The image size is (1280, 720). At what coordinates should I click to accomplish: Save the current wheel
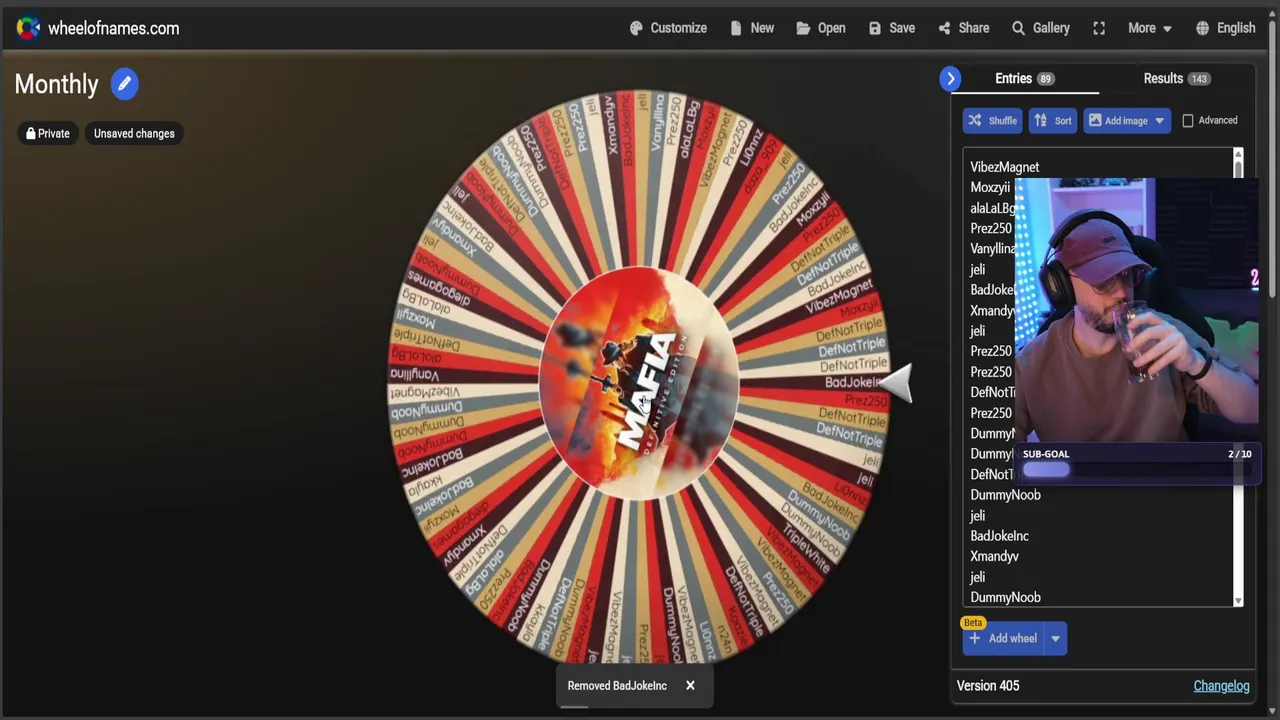892,28
